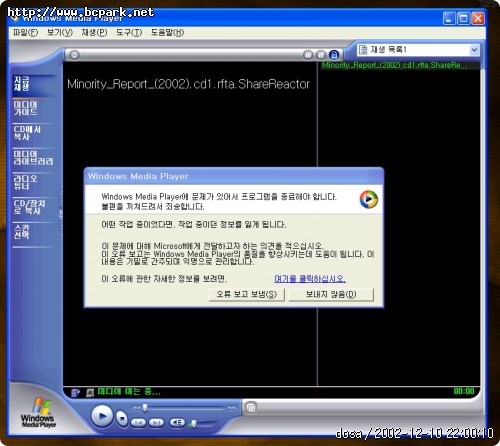The width and height of the screenshot is (500, 446).
Task: Open the 미디어 라이브러리 tab
Action: (x=33, y=158)
